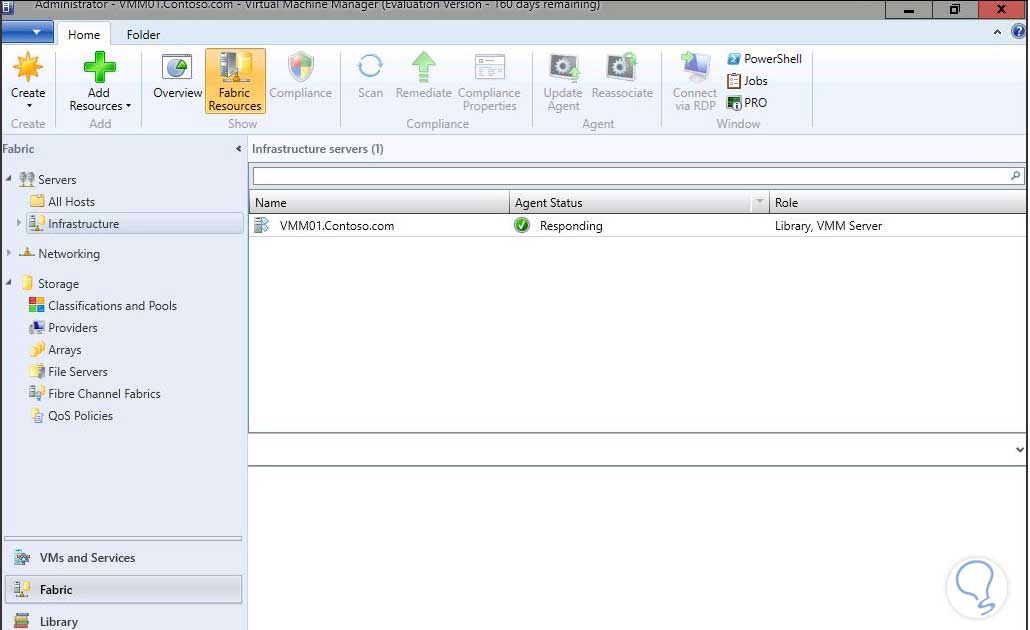Select the VMM01.Contoso.com server row
Image resolution: width=1030 pixels, height=630 pixels.
point(637,225)
